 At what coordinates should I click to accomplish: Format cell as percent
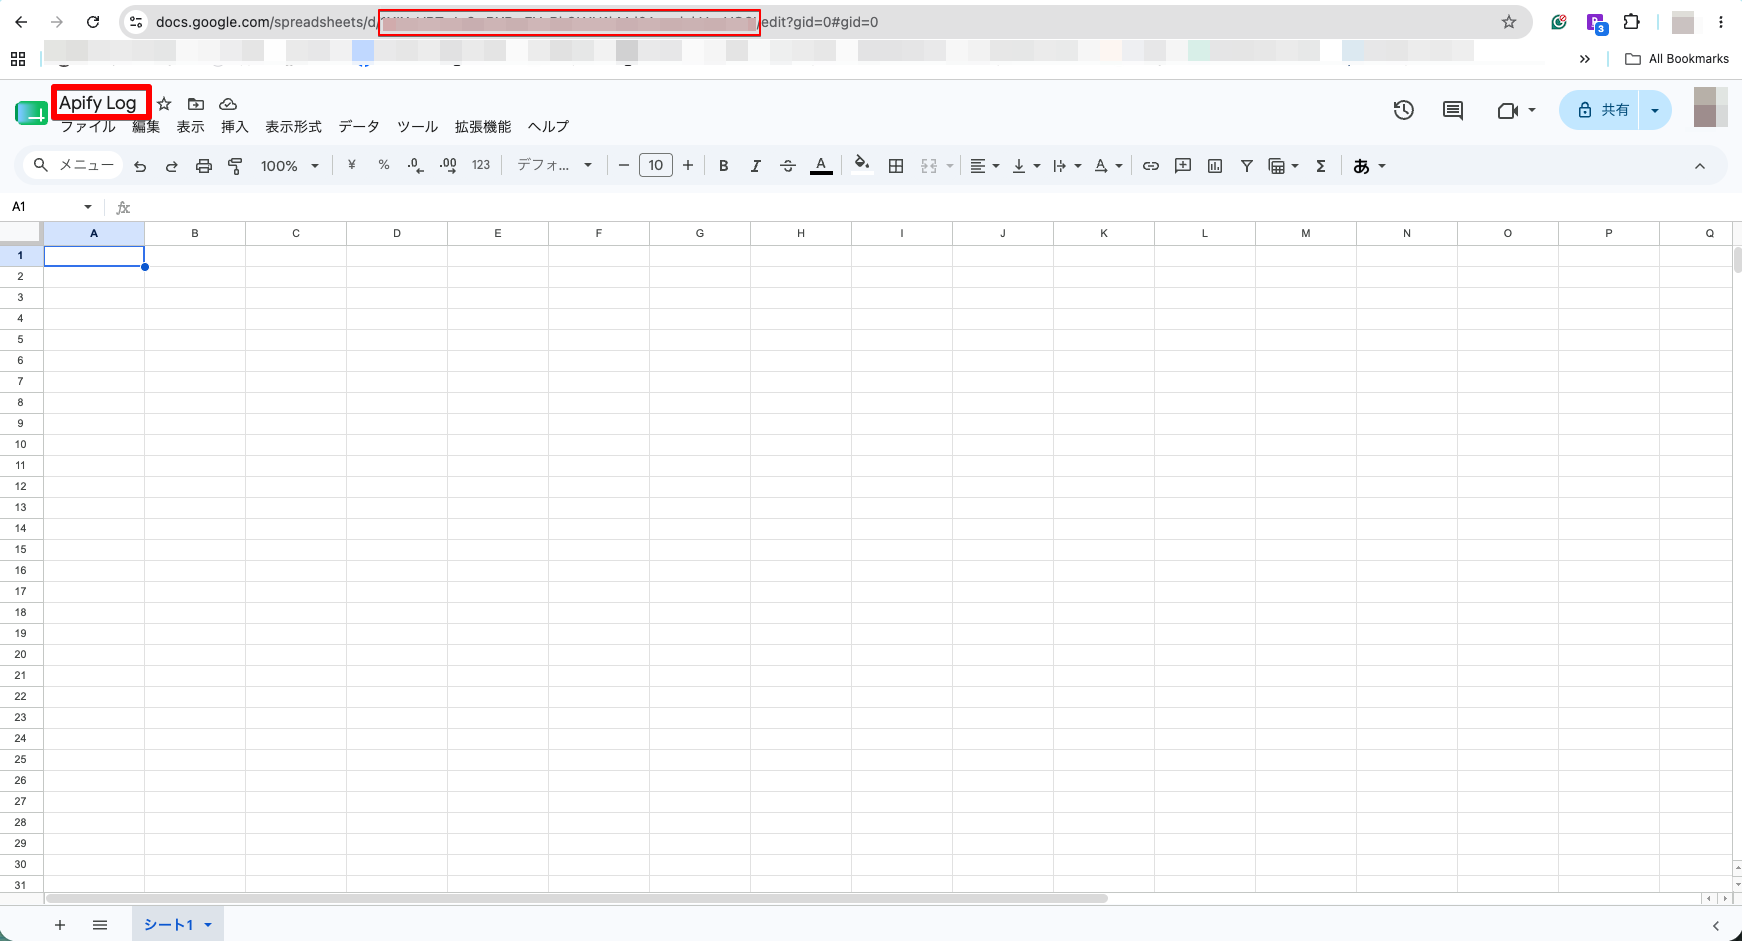coord(384,166)
